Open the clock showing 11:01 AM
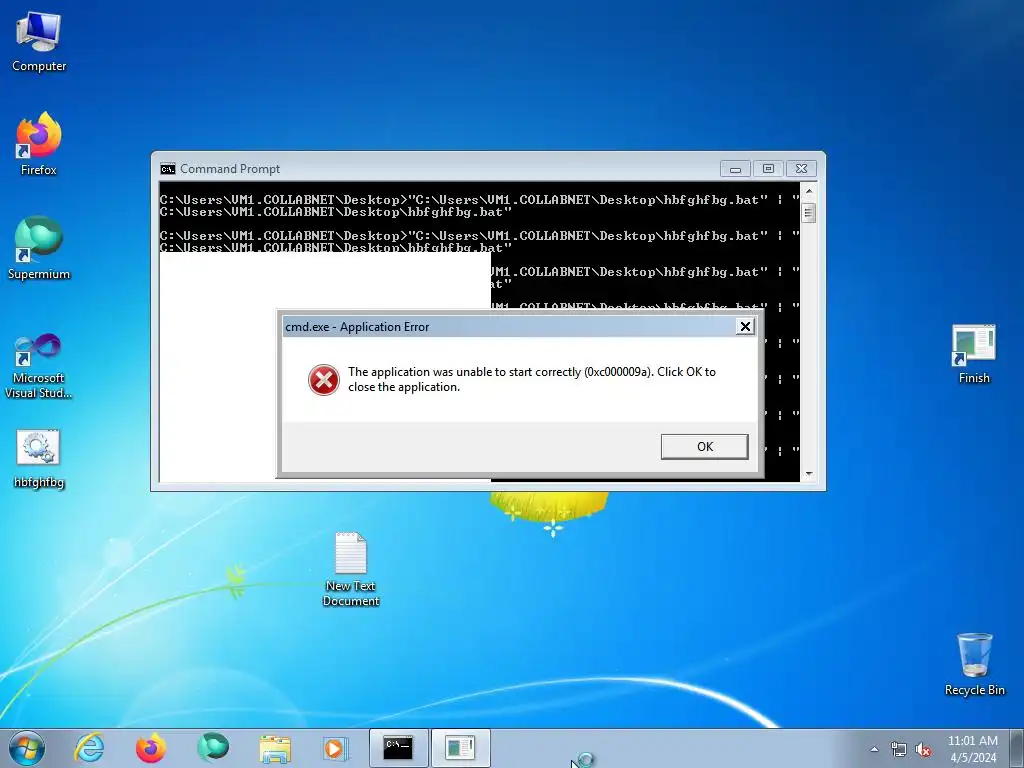 click(972, 749)
